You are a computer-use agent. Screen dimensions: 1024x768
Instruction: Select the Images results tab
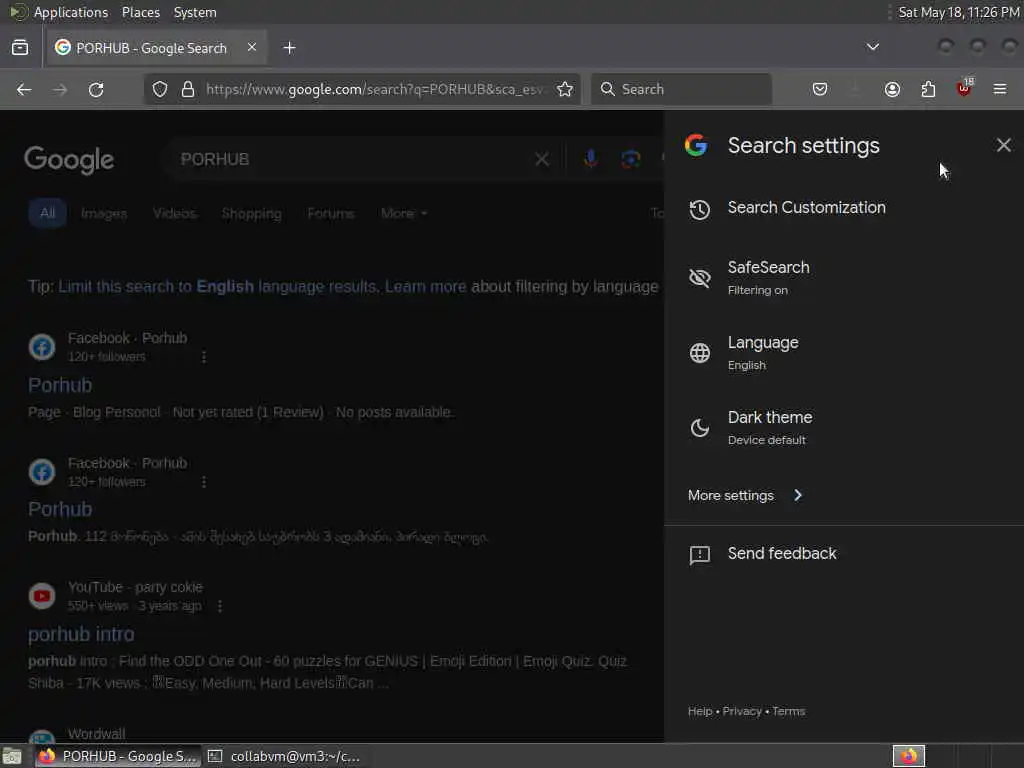104,213
